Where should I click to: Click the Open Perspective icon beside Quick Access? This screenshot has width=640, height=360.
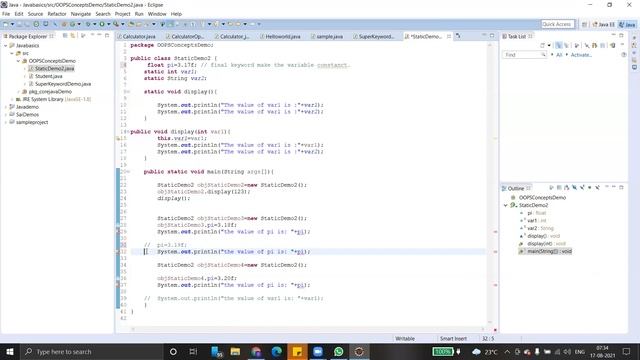[x=584, y=24]
